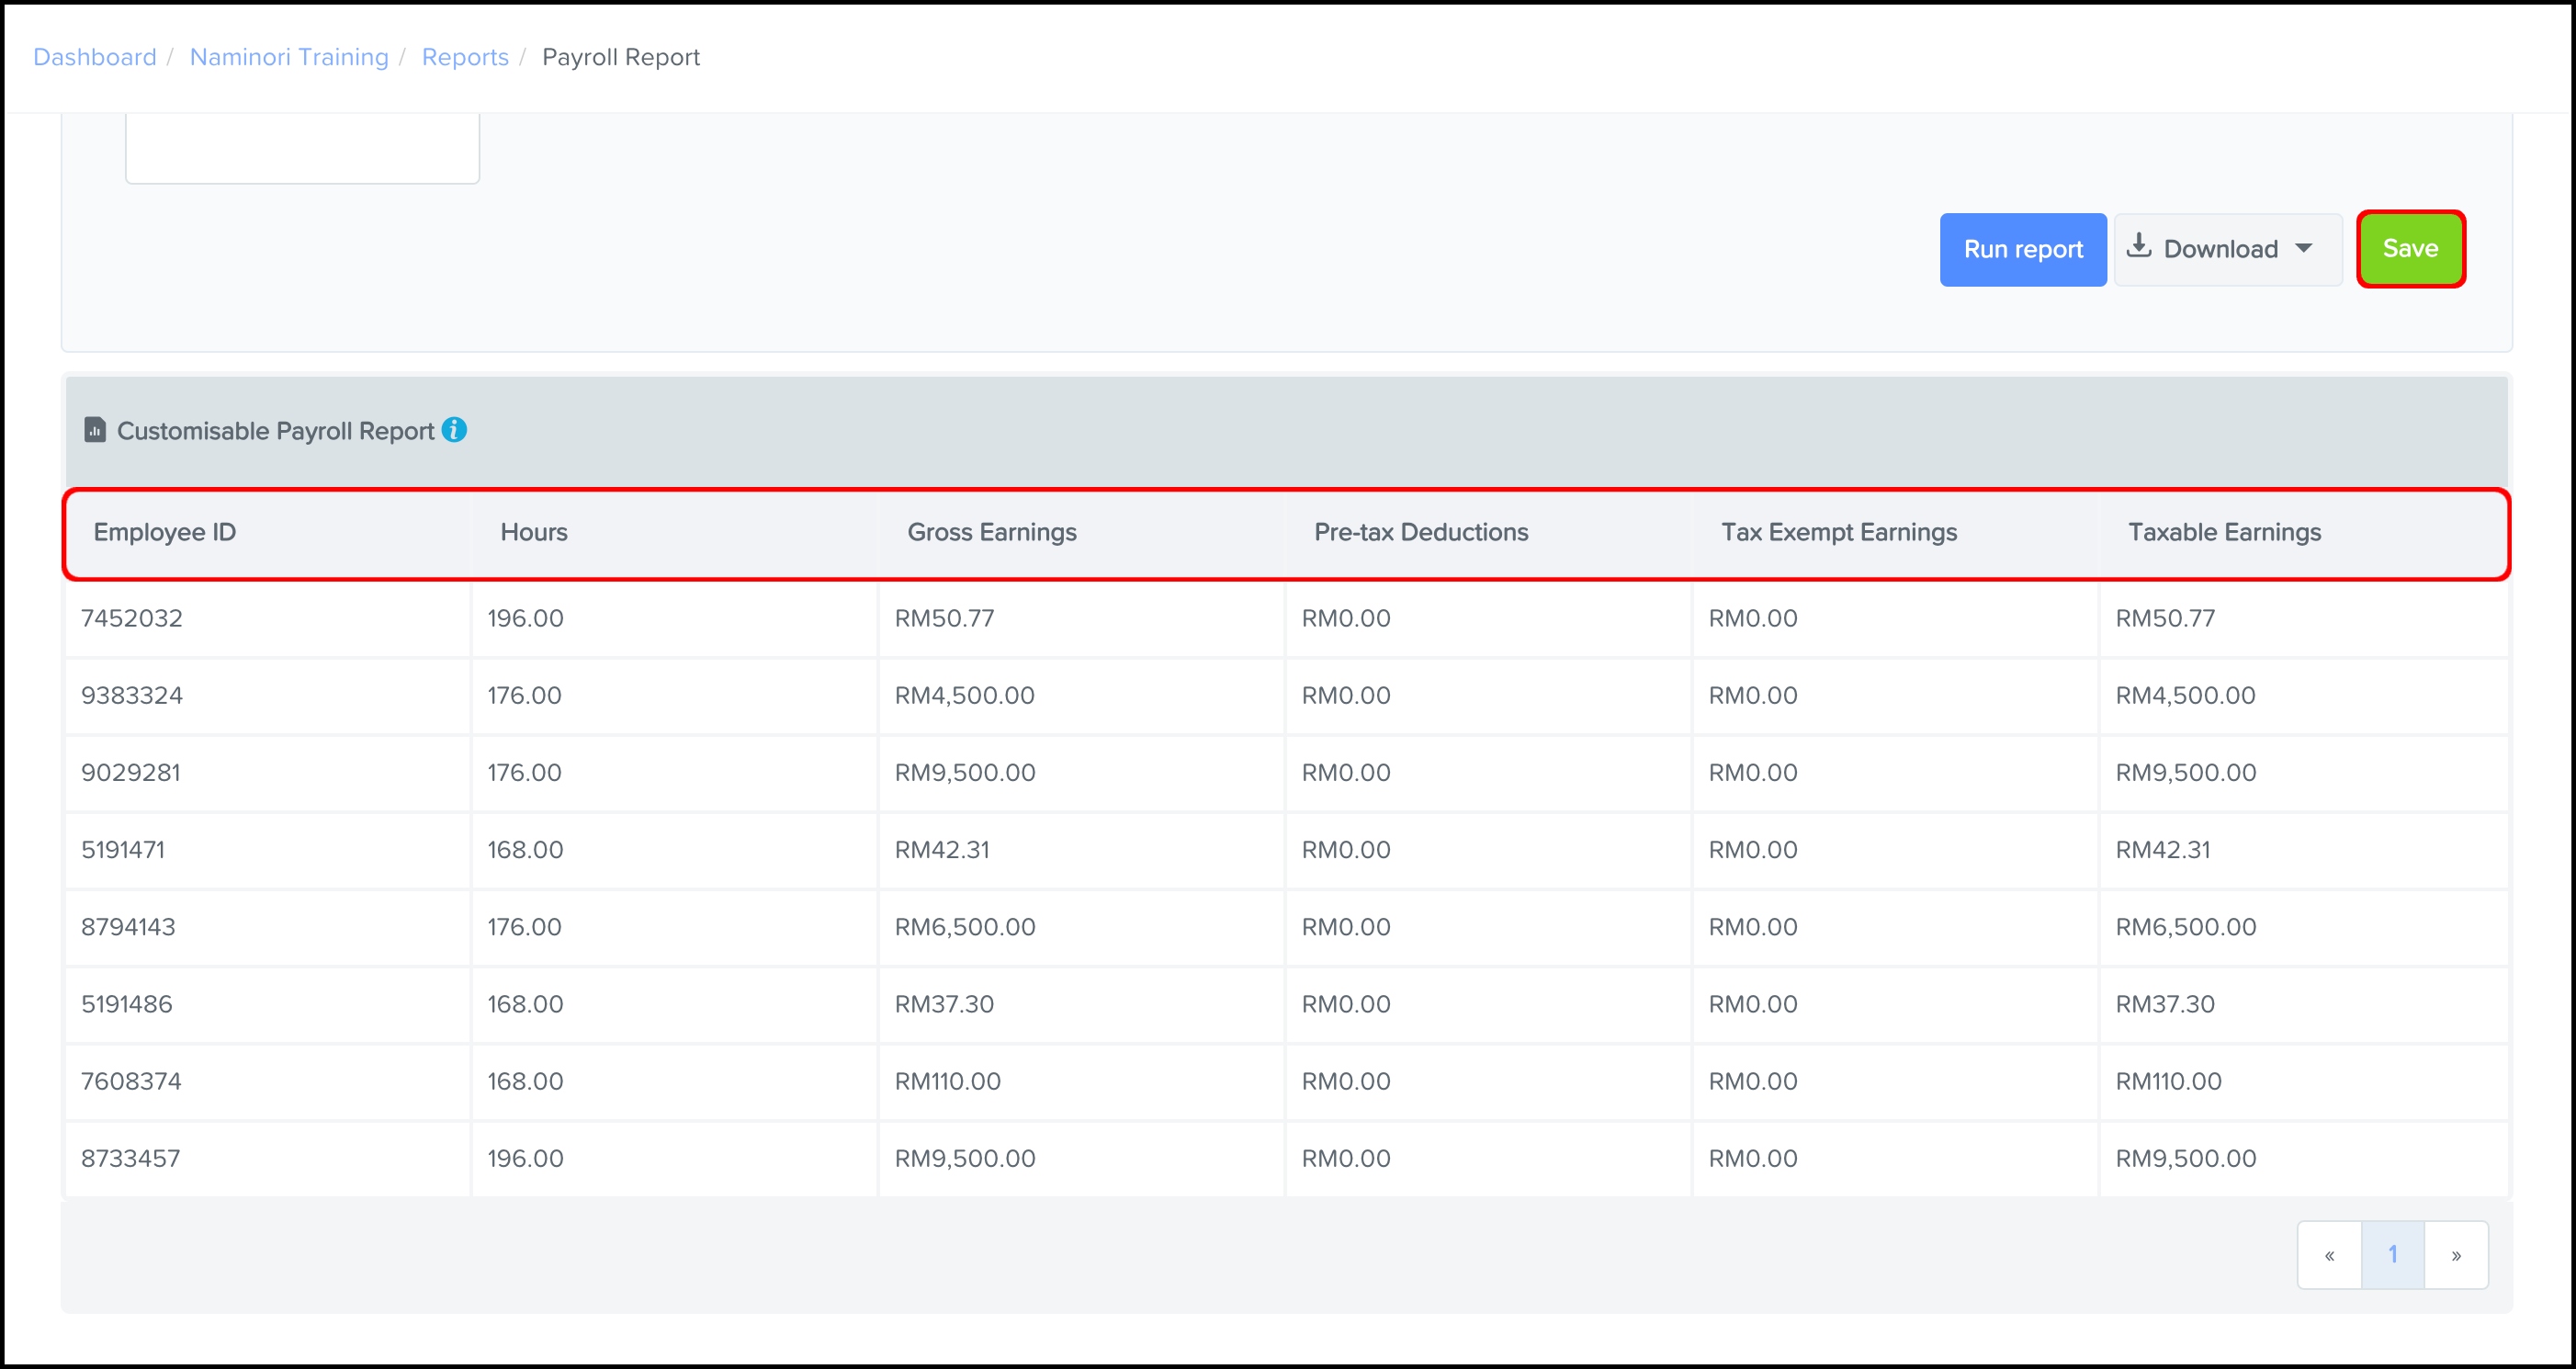2576x1369 pixels.
Task: Click the Taxable Earnings column header
Action: click(x=2224, y=532)
